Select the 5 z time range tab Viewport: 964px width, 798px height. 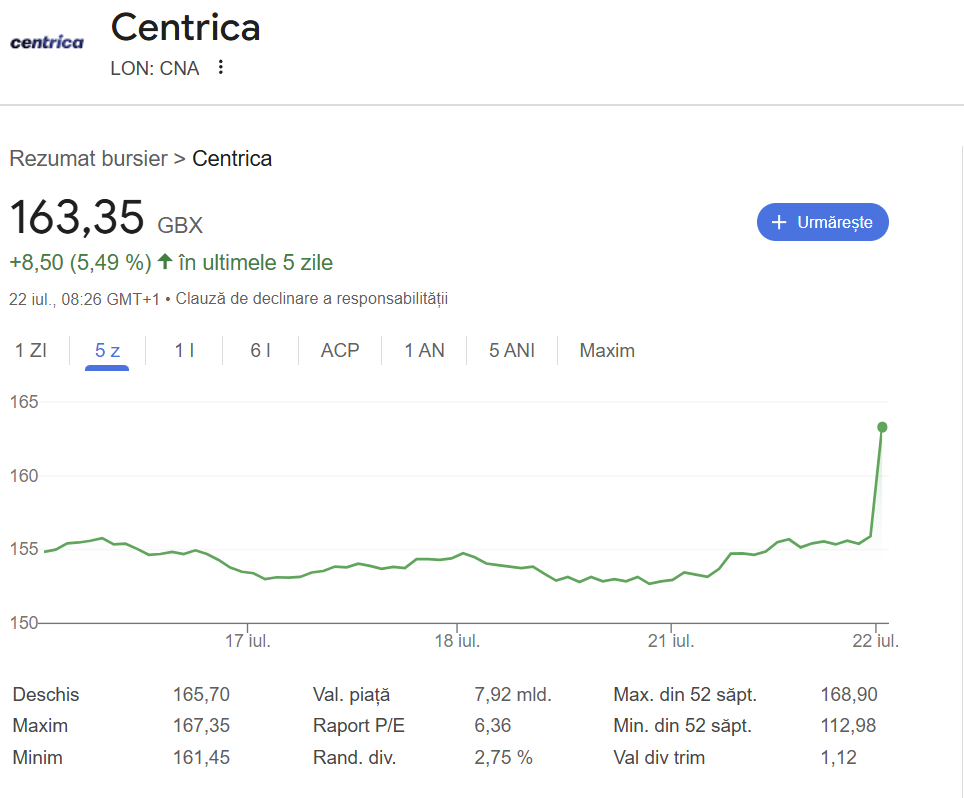(x=107, y=350)
